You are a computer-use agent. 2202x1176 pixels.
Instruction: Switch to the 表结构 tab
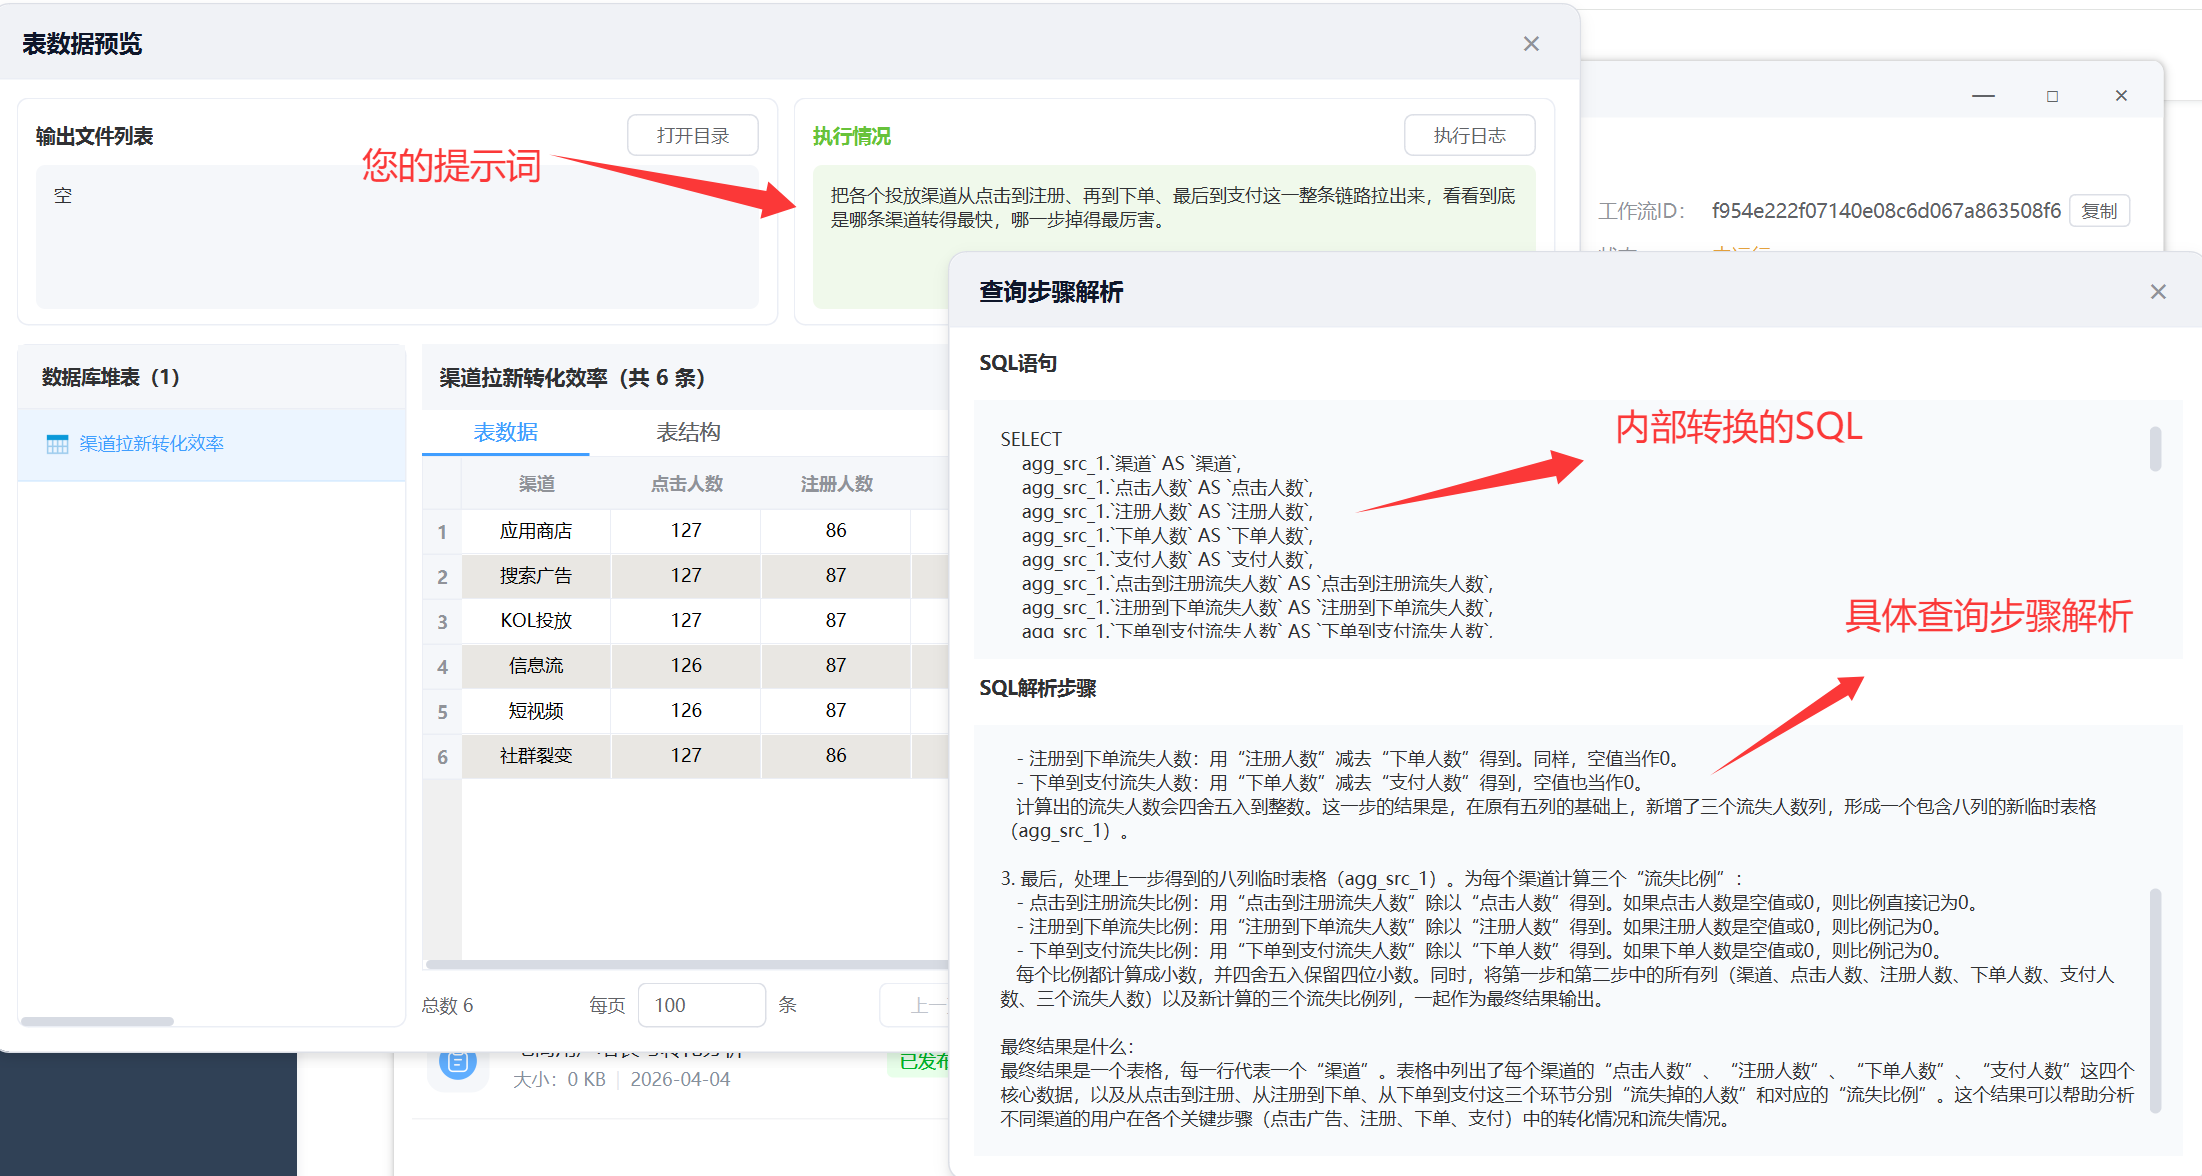coord(688,432)
